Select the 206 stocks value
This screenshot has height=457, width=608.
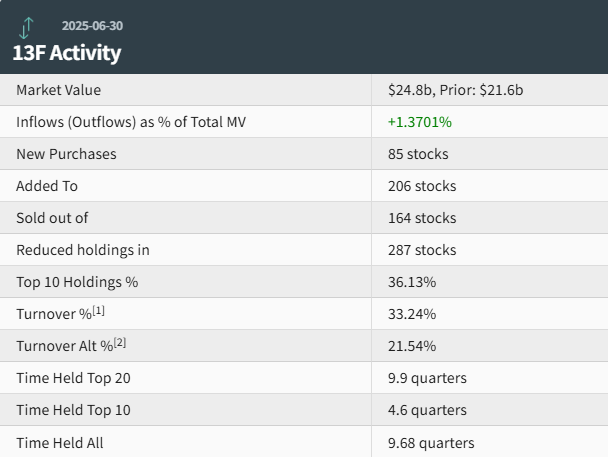coord(422,186)
